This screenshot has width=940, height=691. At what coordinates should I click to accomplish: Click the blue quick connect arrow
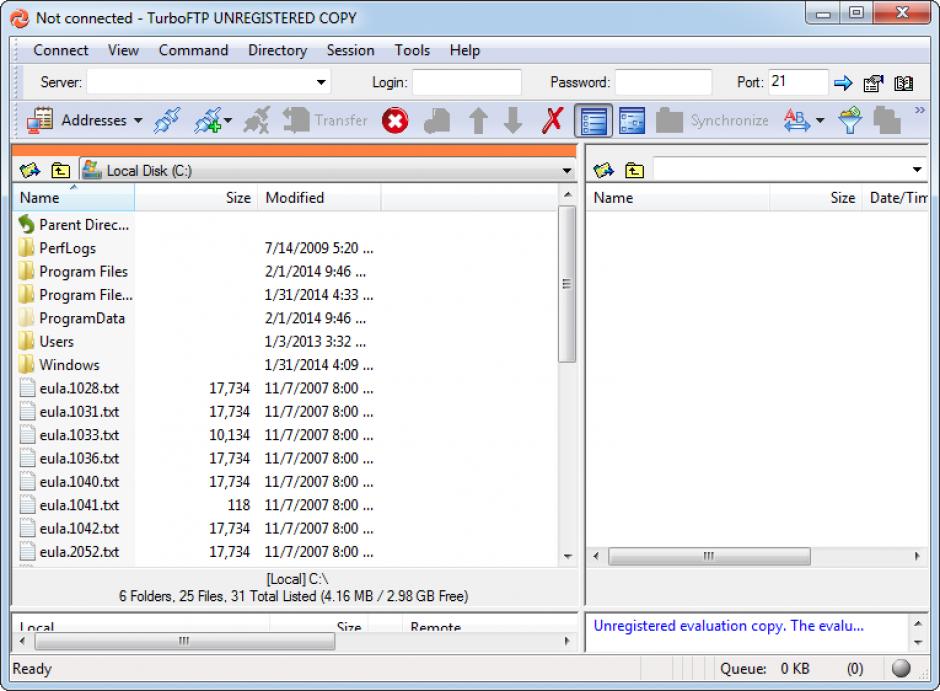click(843, 83)
